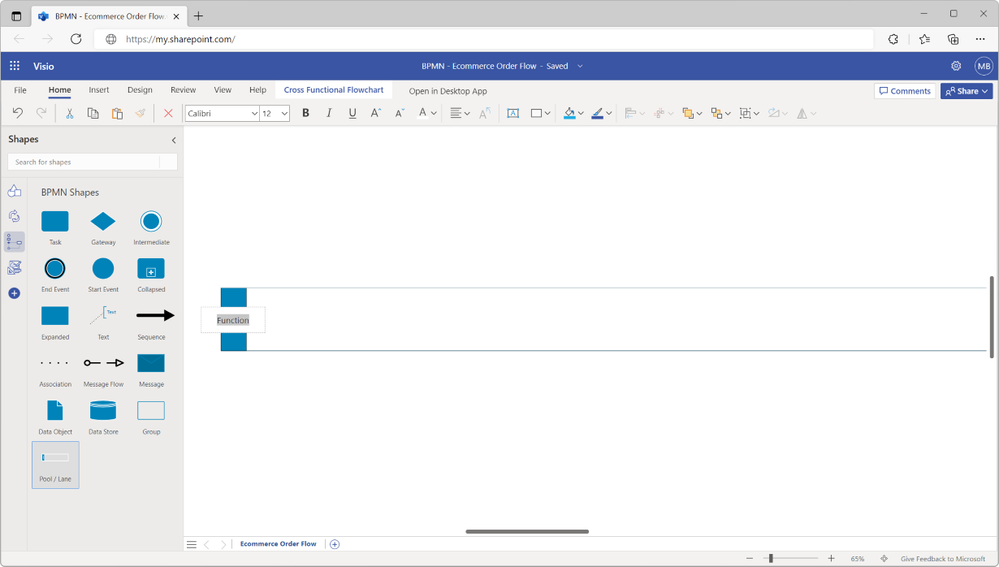Image resolution: width=999 pixels, height=567 pixels.
Task: Switch to the Design tab
Action: 140,90
